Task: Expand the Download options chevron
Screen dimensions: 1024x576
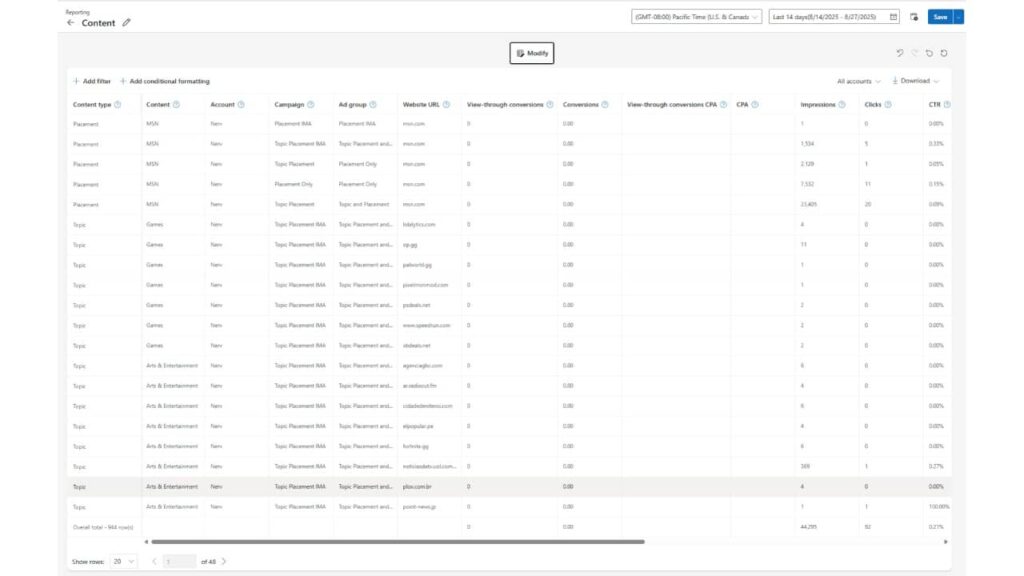Action: (x=936, y=80)
